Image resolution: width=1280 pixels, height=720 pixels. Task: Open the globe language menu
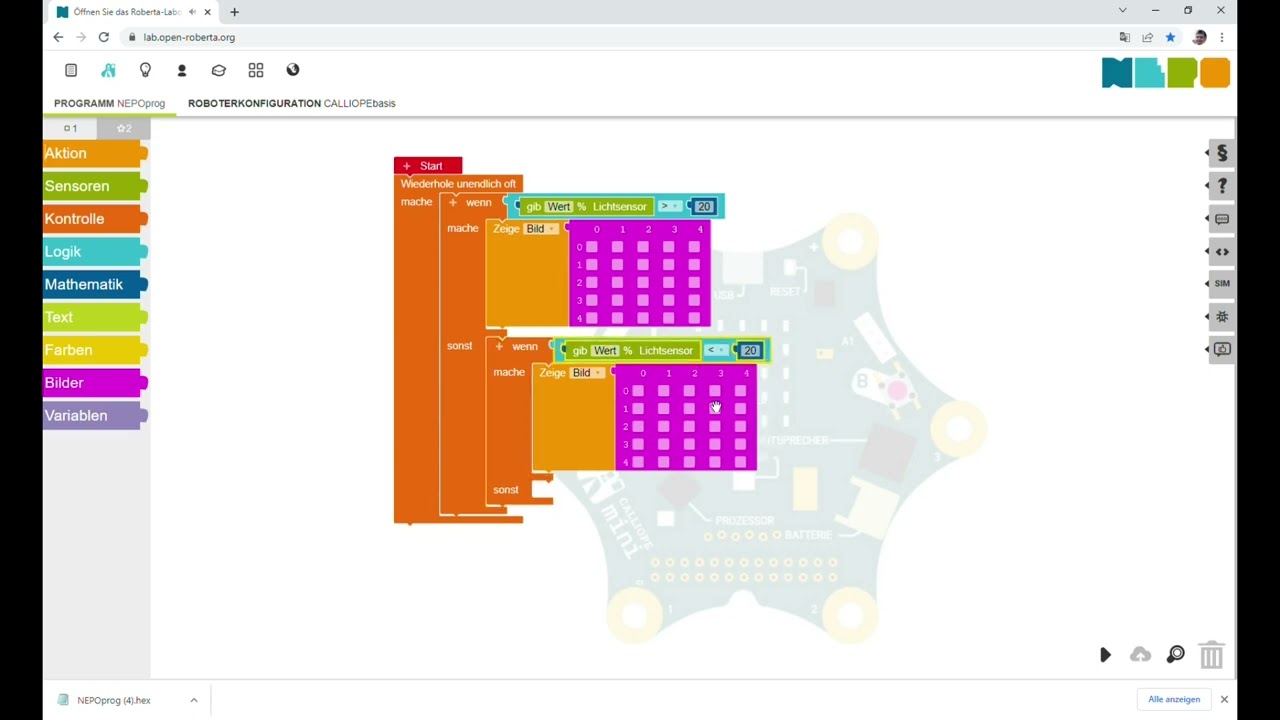tap(293, 70)
